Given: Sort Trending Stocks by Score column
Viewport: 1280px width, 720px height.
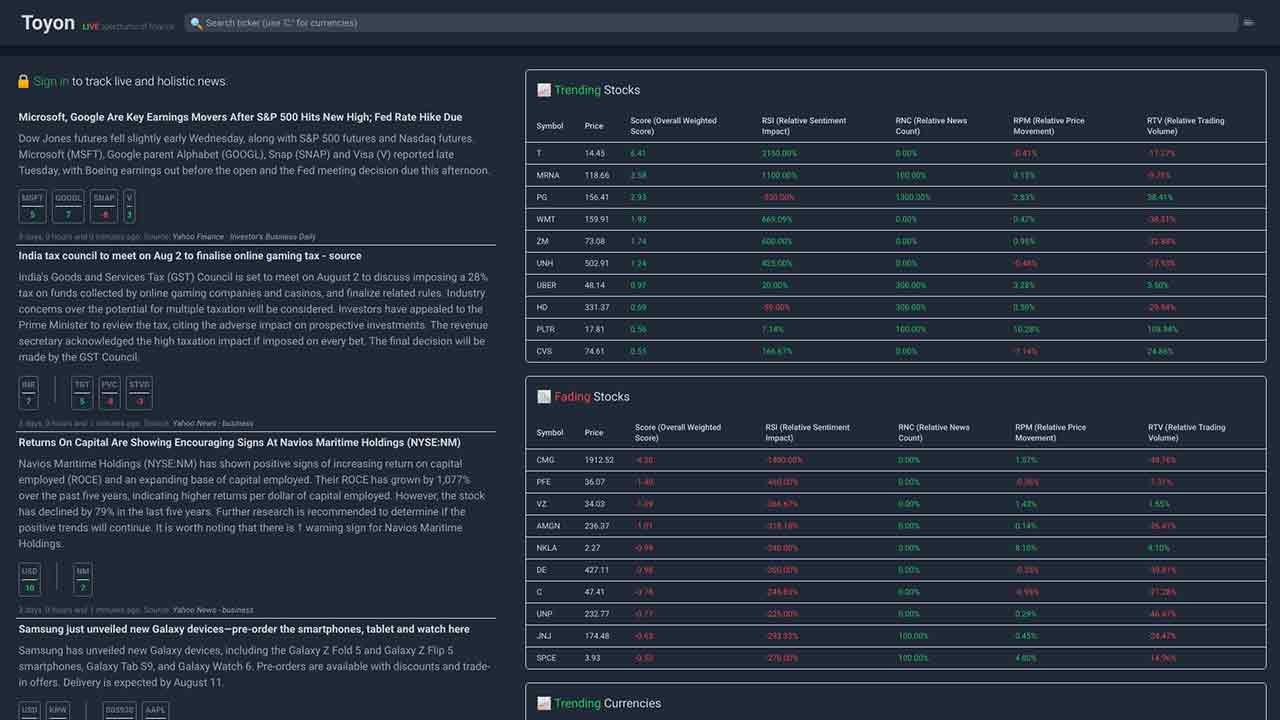Looking at the screenshot, I should 674,126.
